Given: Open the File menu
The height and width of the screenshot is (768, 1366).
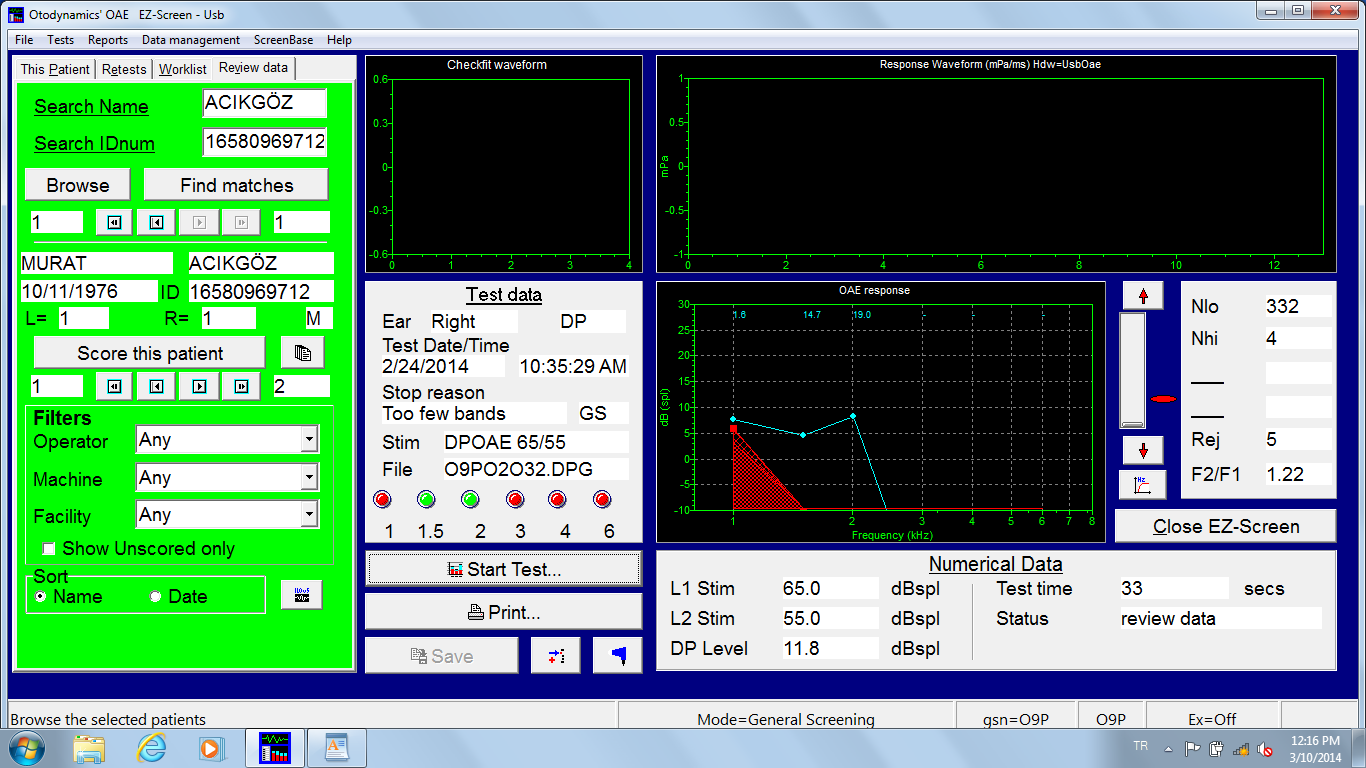Looking at the screenshot, I should (24, 40).
